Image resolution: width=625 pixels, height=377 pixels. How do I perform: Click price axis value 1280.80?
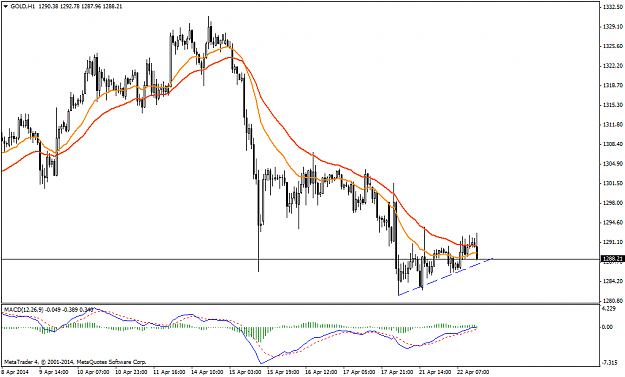613,300
